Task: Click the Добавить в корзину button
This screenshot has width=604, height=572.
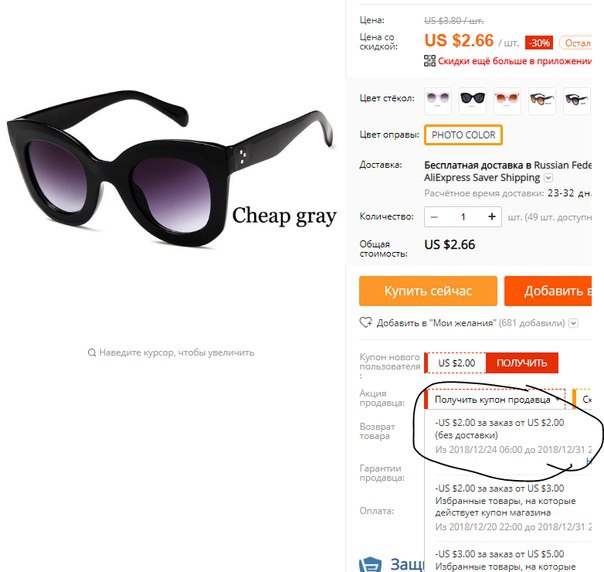Action: click(x=548, y=291)
